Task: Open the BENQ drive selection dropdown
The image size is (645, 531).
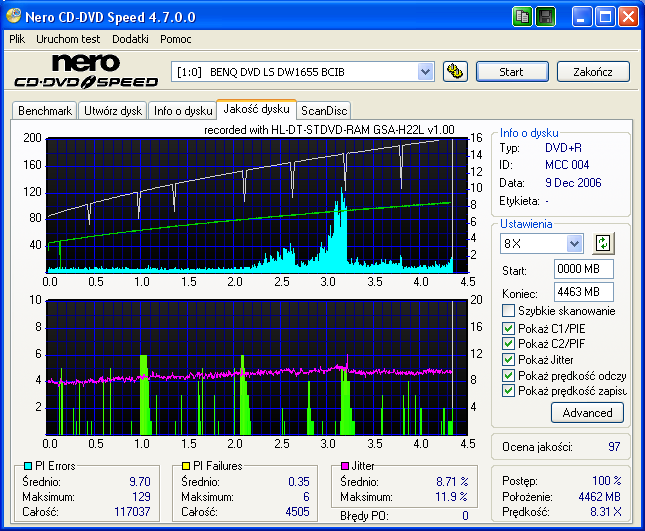Action: point(425,71)
